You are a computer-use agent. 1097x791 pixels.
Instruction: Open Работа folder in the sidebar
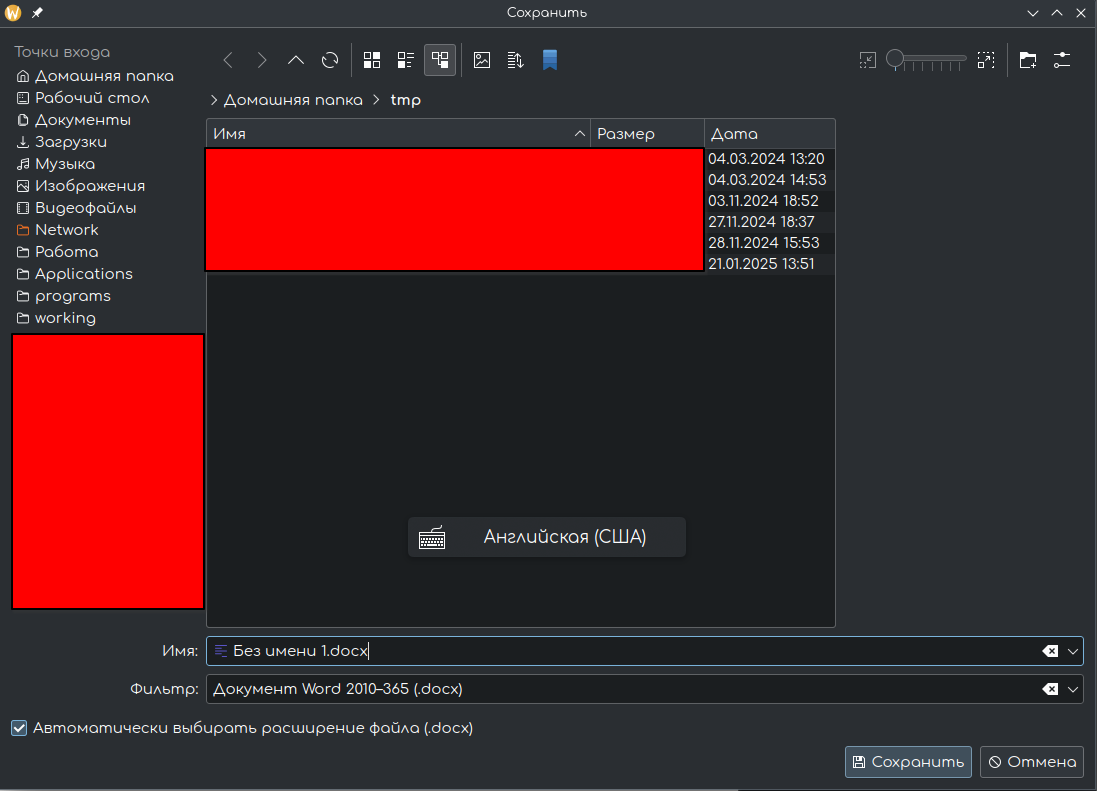click(57, 252)
